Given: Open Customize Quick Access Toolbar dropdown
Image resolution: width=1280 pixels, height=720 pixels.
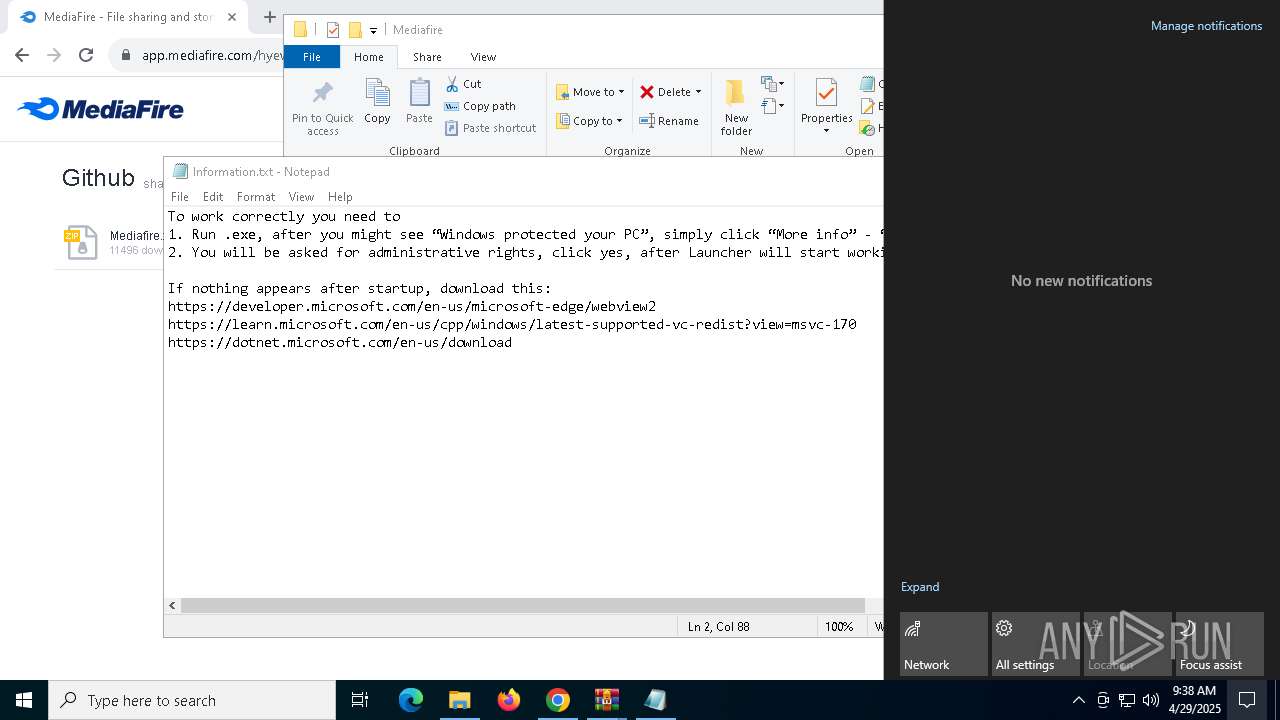Looking at the screenshot, I should pos(373,31).
